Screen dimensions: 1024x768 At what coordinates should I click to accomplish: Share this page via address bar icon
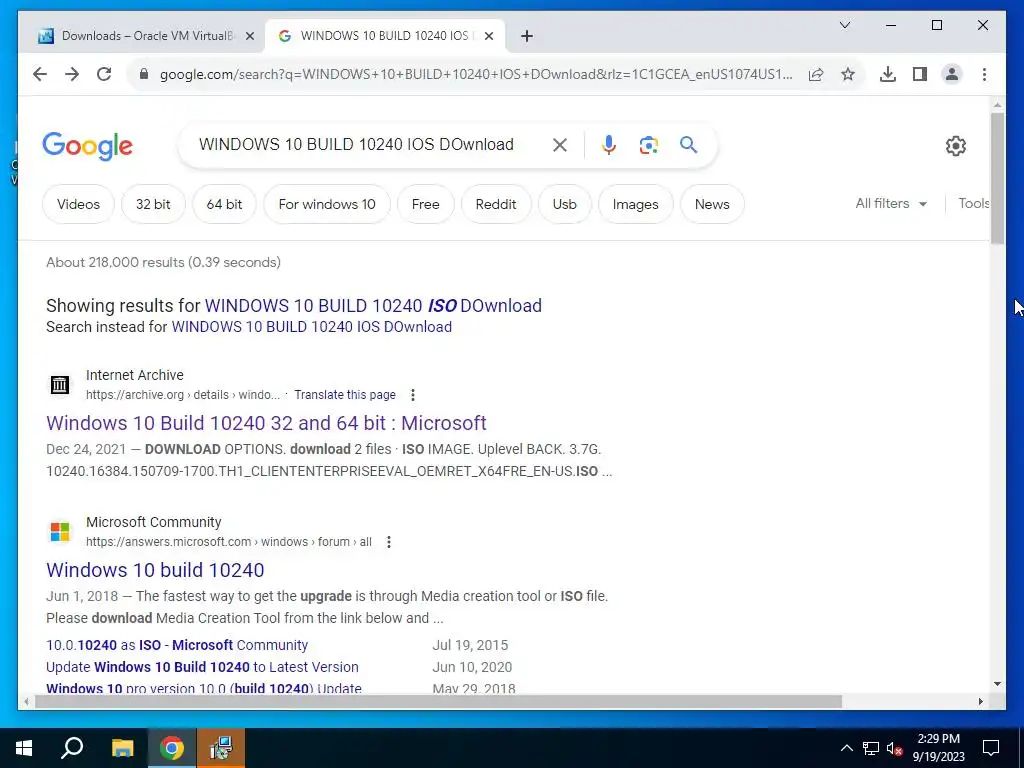[x=816, y=74]
